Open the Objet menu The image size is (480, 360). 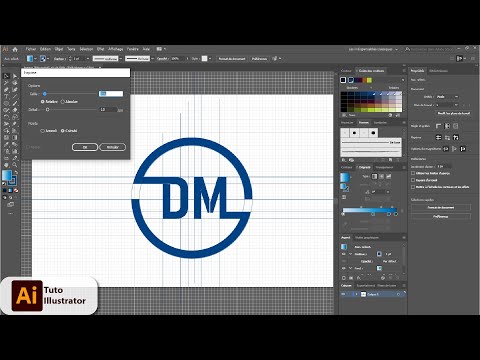(59, 49)
